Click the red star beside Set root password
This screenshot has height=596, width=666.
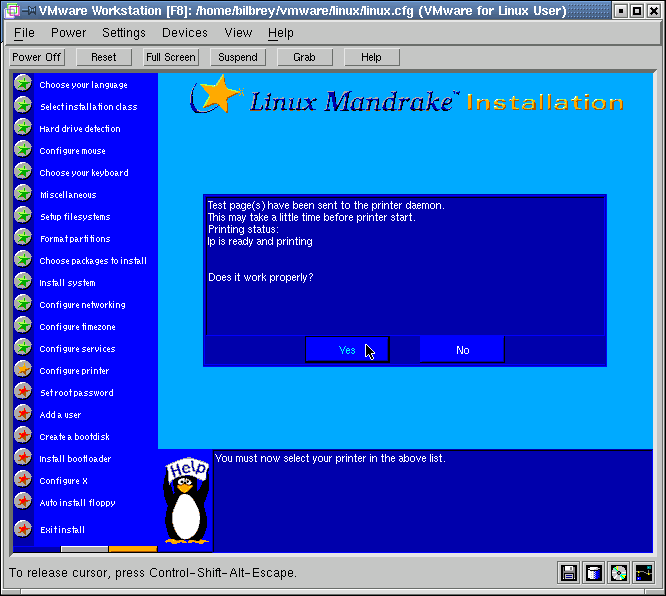point(23,393)
